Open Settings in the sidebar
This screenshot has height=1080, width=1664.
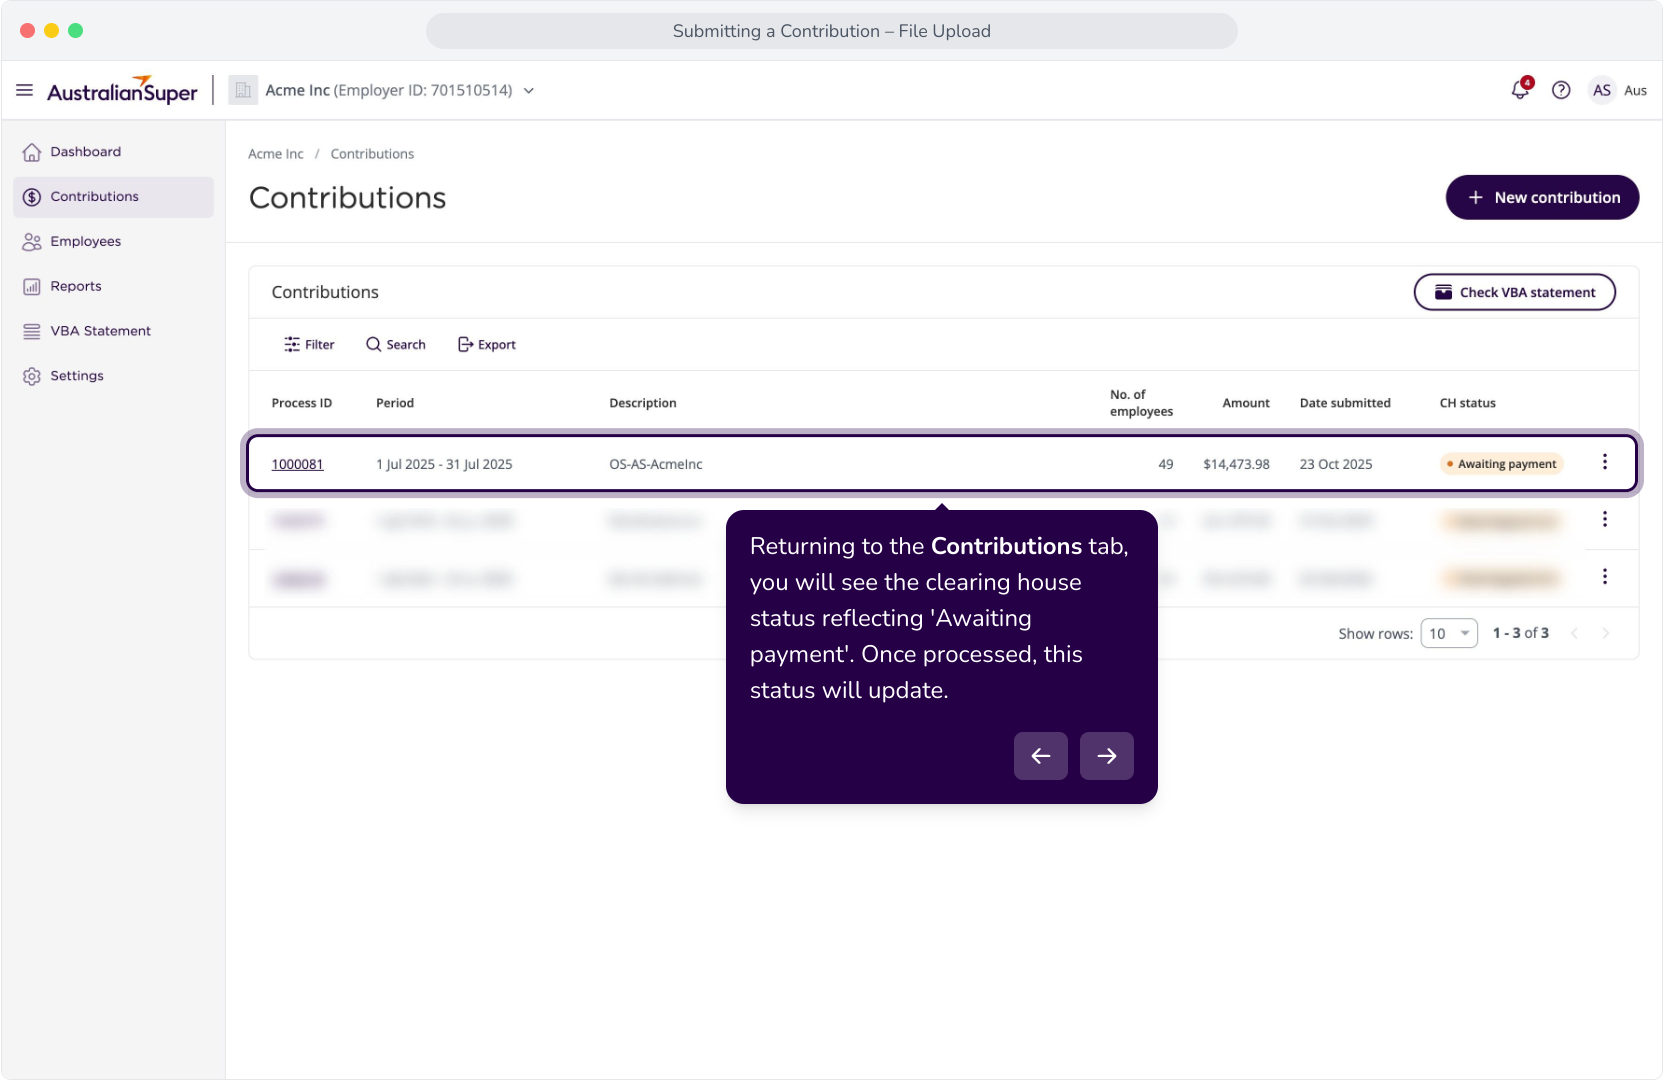tap(113, 376)
